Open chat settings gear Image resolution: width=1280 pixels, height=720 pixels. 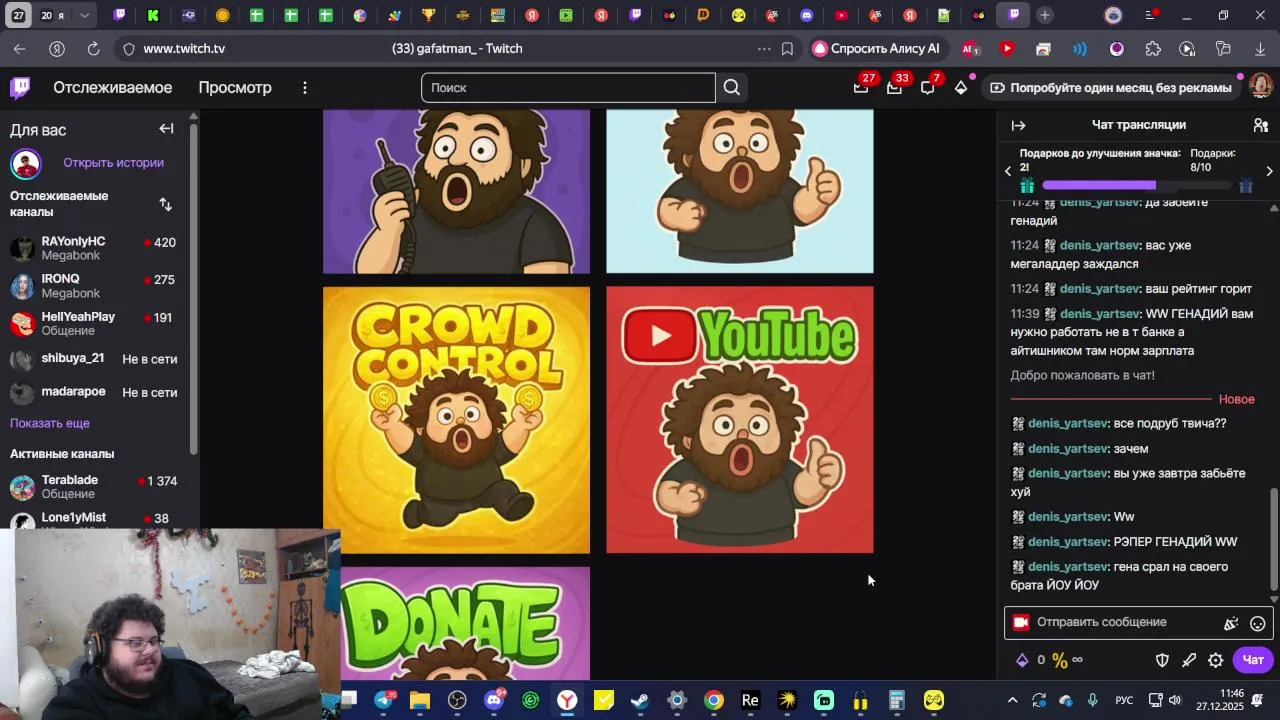(x=1216, y=660)
